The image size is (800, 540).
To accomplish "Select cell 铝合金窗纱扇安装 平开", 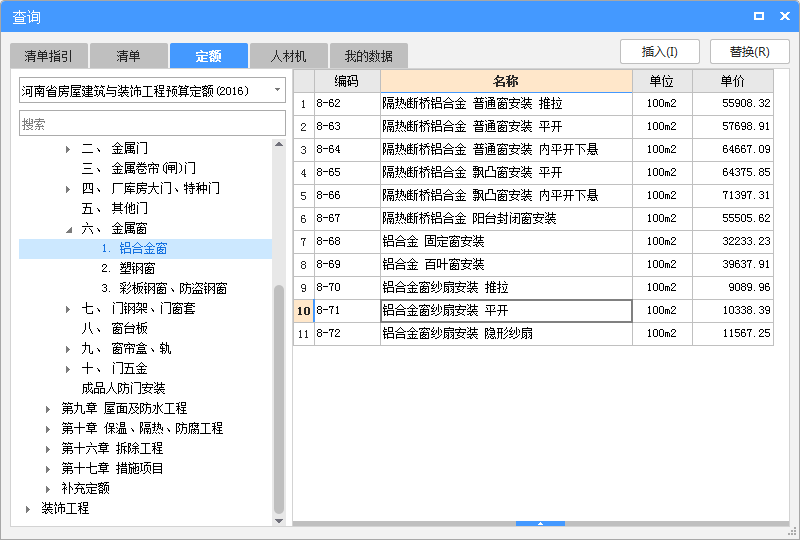I will coord(506,311).
